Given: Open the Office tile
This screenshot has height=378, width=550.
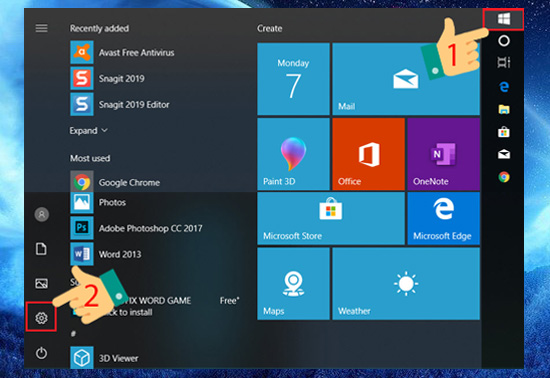Looking at the screenshot, I should click(x=368, y=154).
